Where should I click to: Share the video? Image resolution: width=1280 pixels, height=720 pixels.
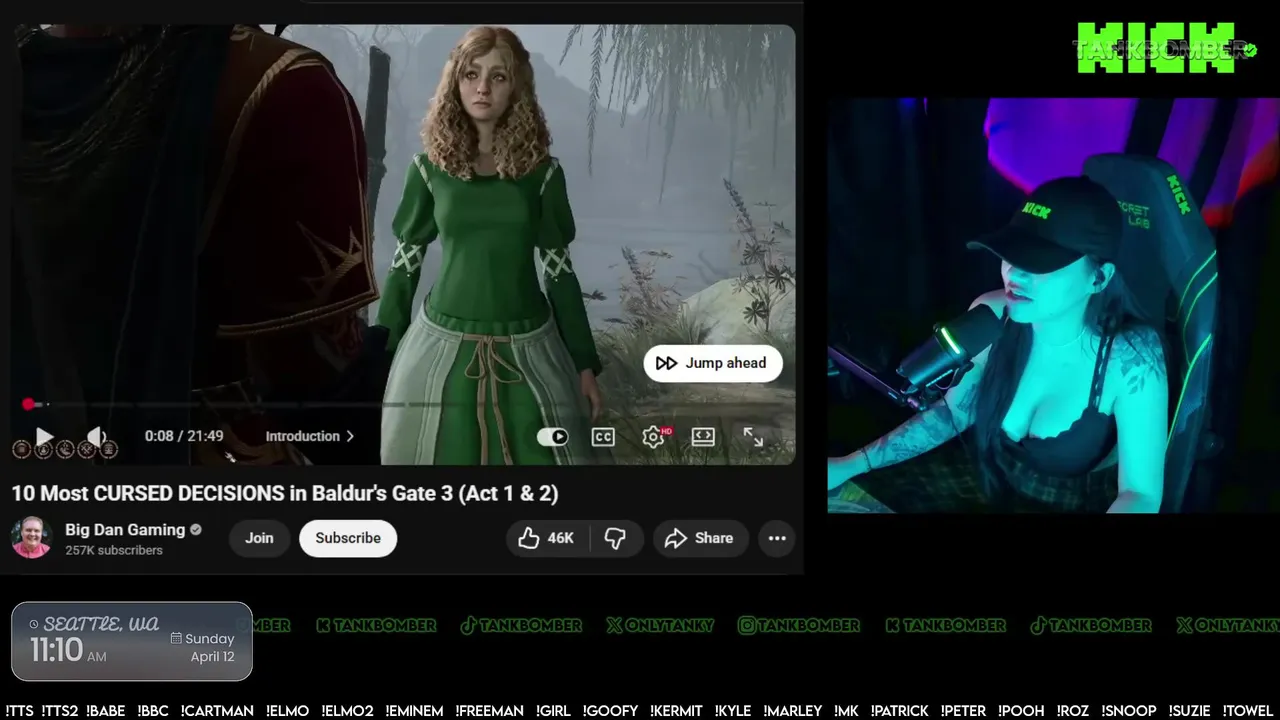click(700, 538)
